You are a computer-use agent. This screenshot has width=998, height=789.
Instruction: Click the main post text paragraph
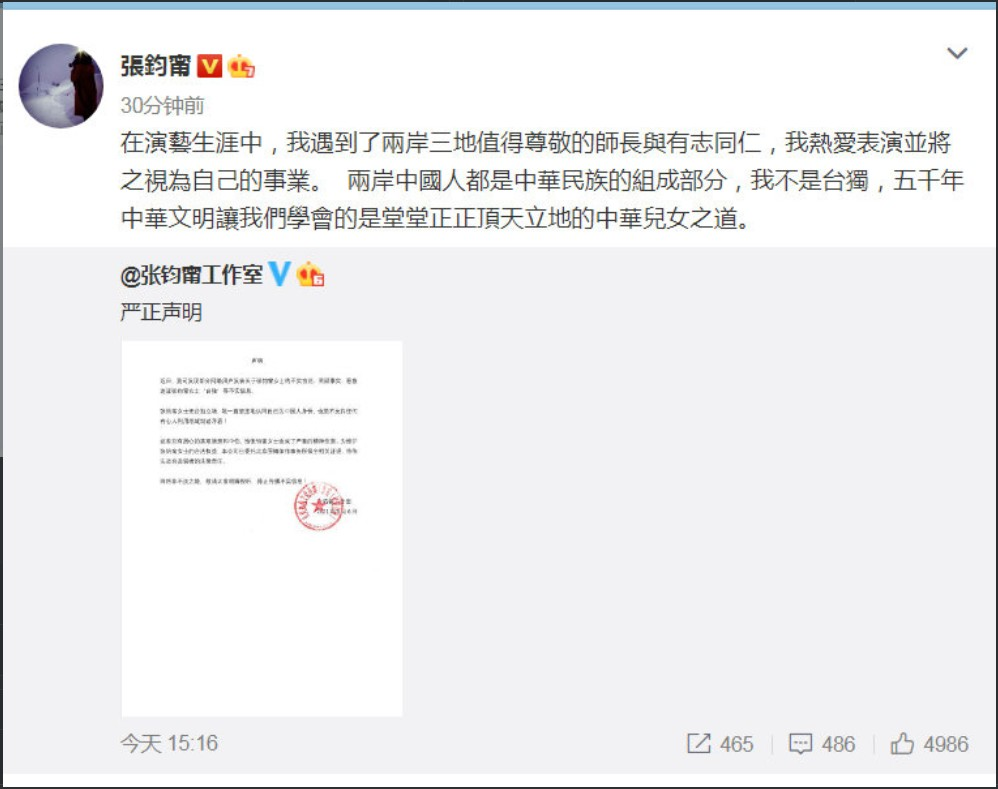tap(542, 181)
